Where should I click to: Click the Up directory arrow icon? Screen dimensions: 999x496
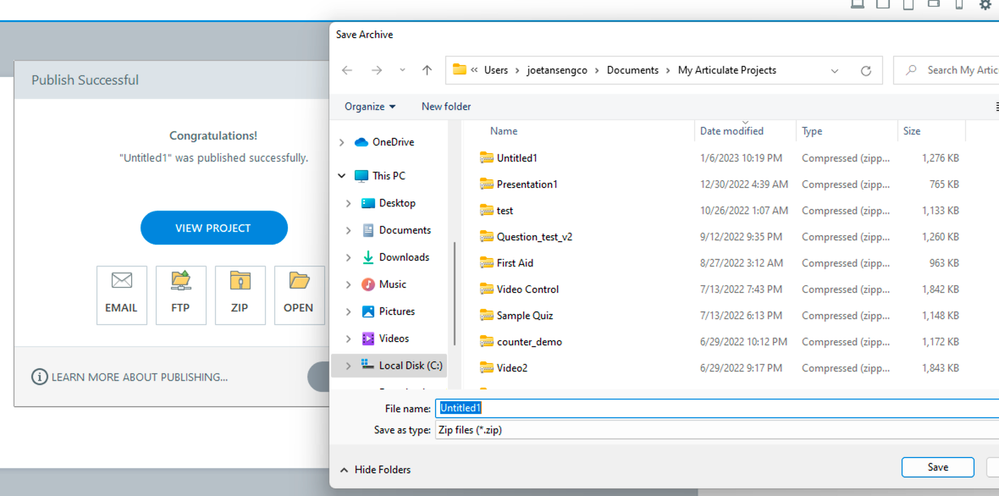tap(427, 71)
